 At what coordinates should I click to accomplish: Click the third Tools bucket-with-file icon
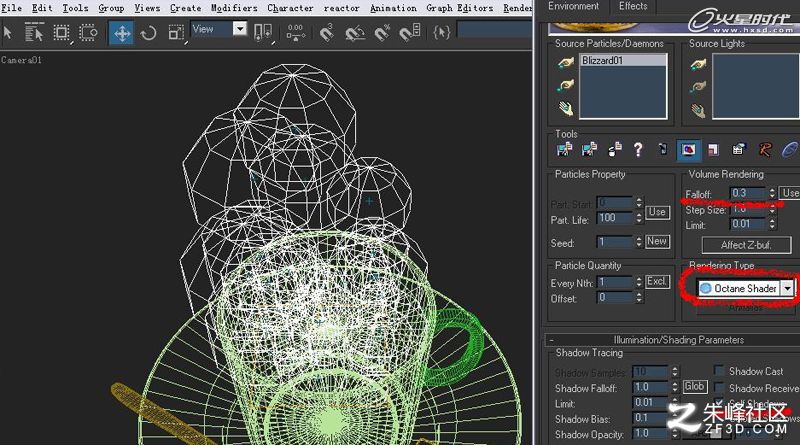[614, 150]
